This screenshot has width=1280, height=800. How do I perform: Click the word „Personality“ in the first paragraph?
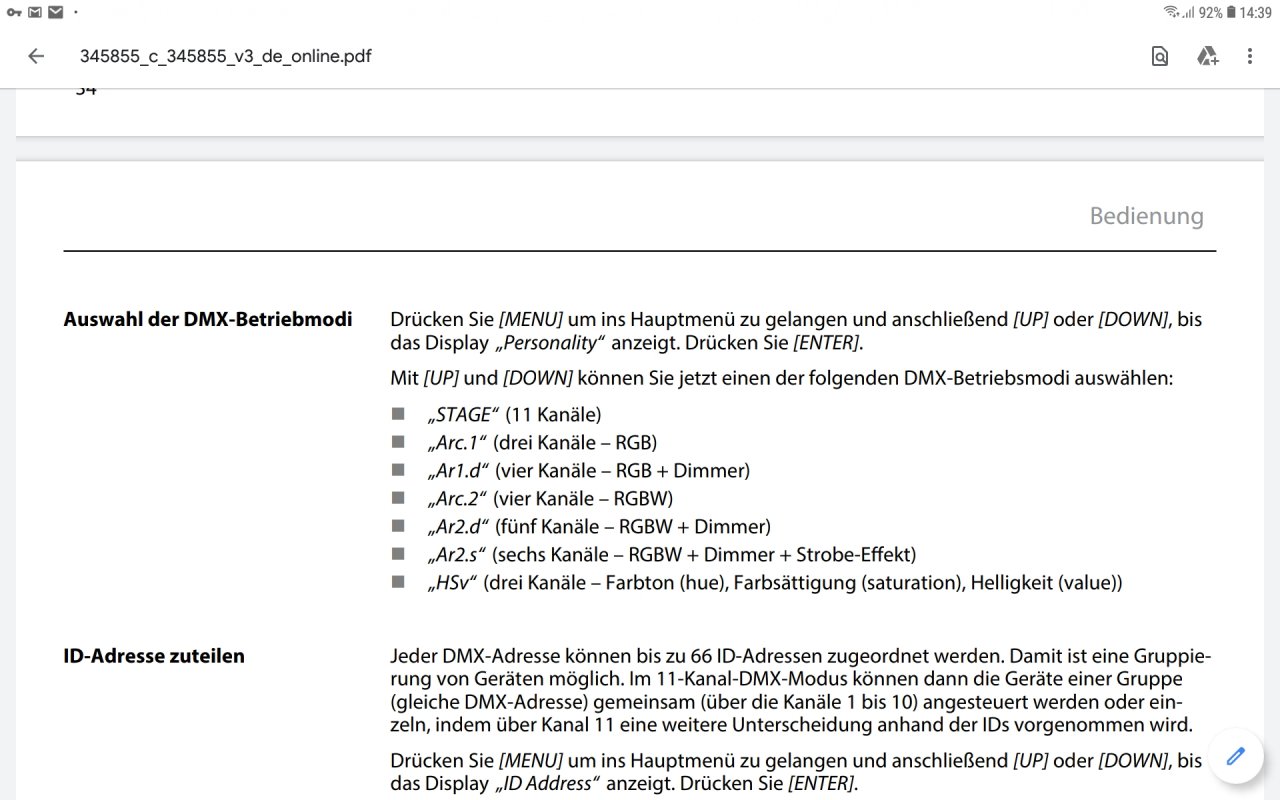pyautogui.click(x=549, y=342)
